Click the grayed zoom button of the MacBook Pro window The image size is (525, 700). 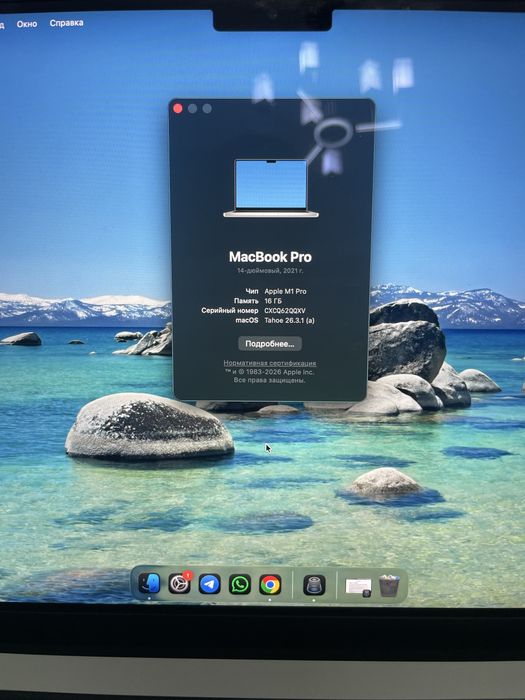pos(207,108)
